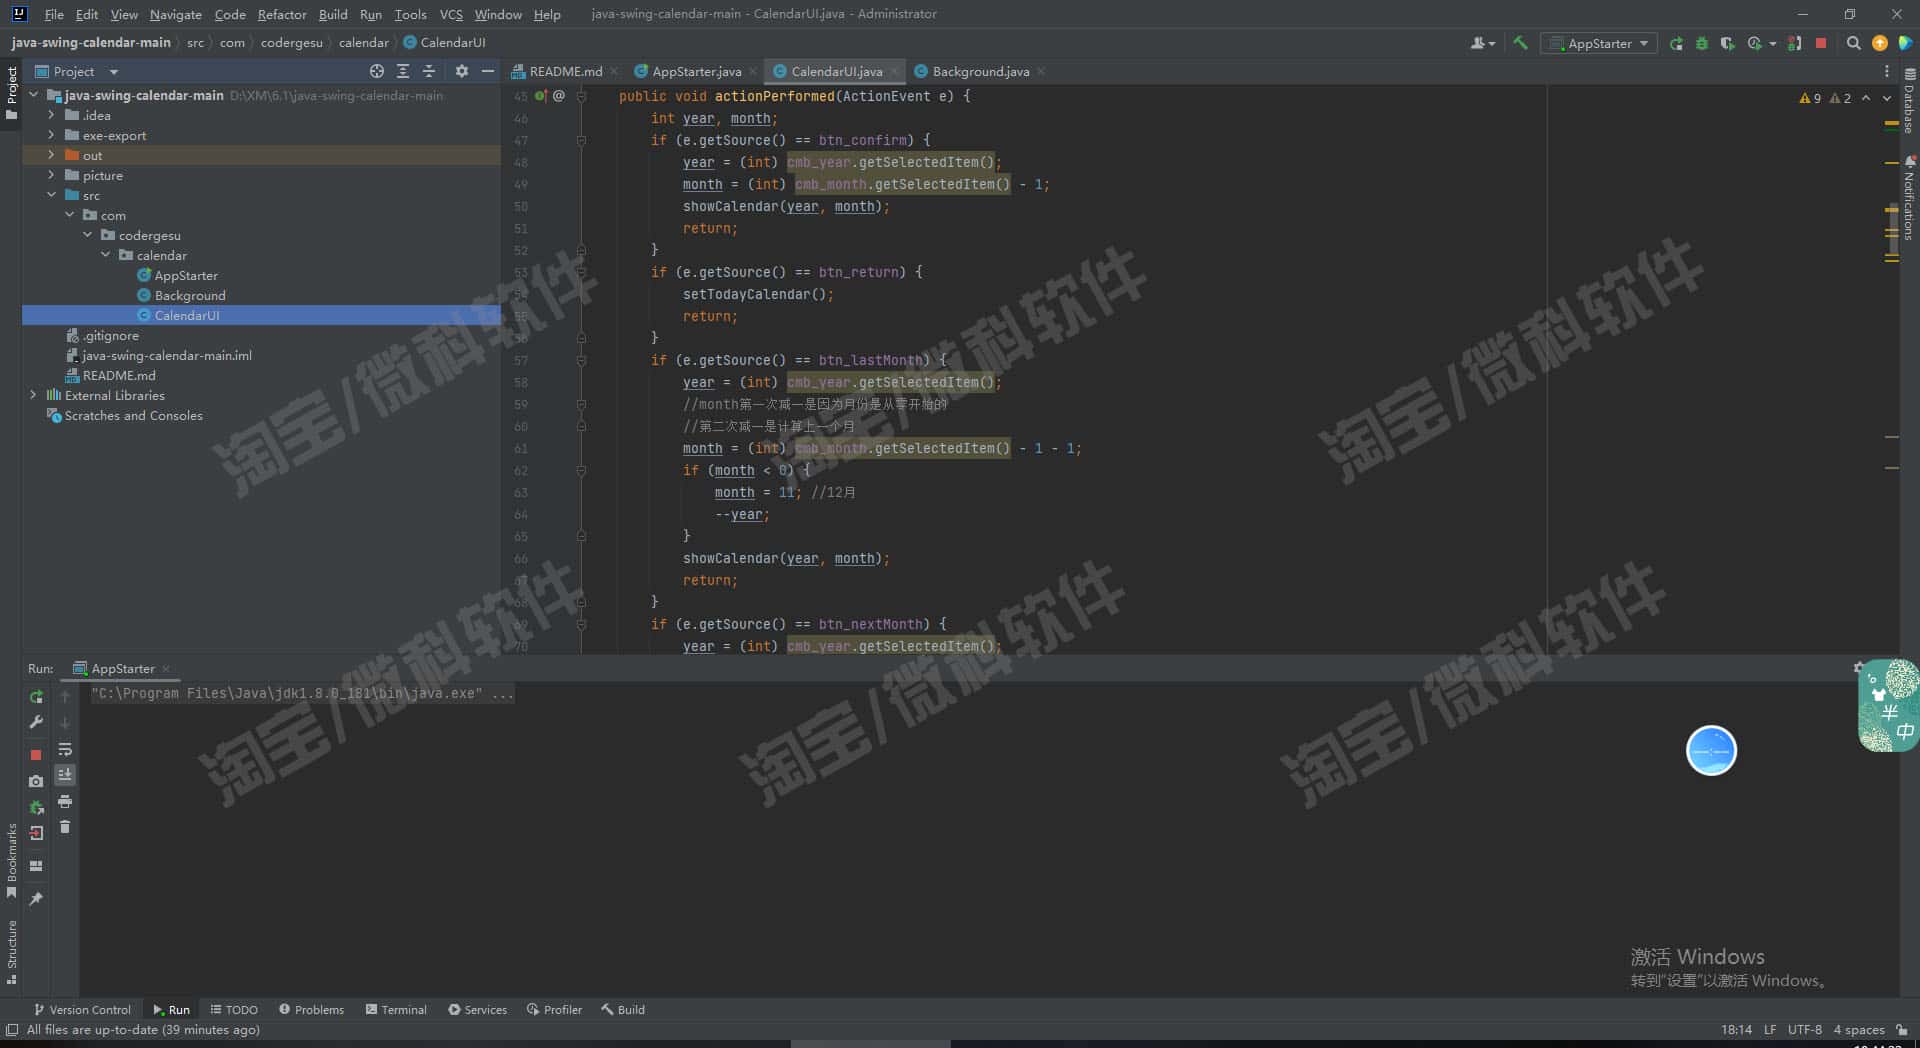Stop the running app from the top toolbar
The height and width of the screenshot is (1048, 1920).
point(1821,43)
